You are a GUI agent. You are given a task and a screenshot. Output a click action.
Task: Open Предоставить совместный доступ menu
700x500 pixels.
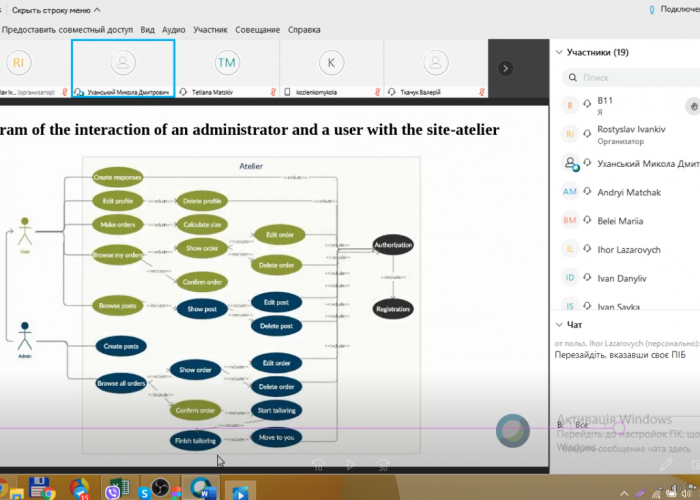pyautogui.click(x=68, y=30)
